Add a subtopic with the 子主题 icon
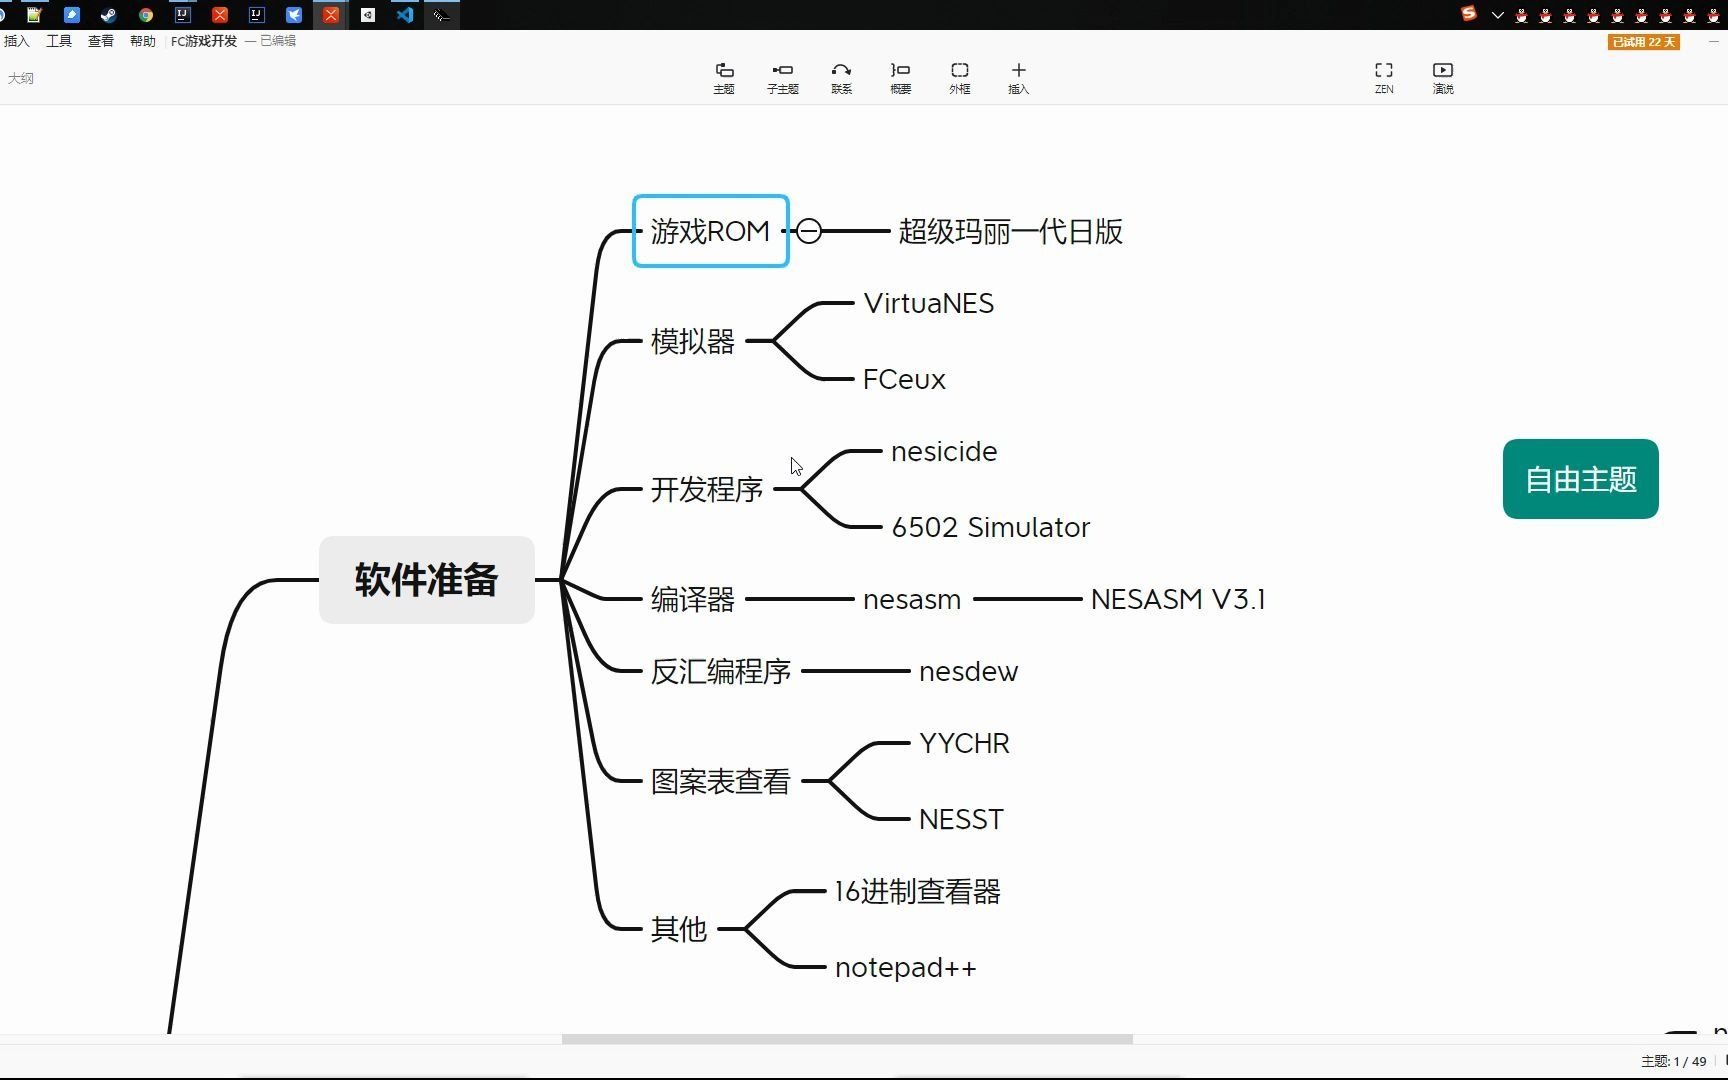Image resolution: width=1728 pixels, height=1080 pixels. [x=783, y=78]
